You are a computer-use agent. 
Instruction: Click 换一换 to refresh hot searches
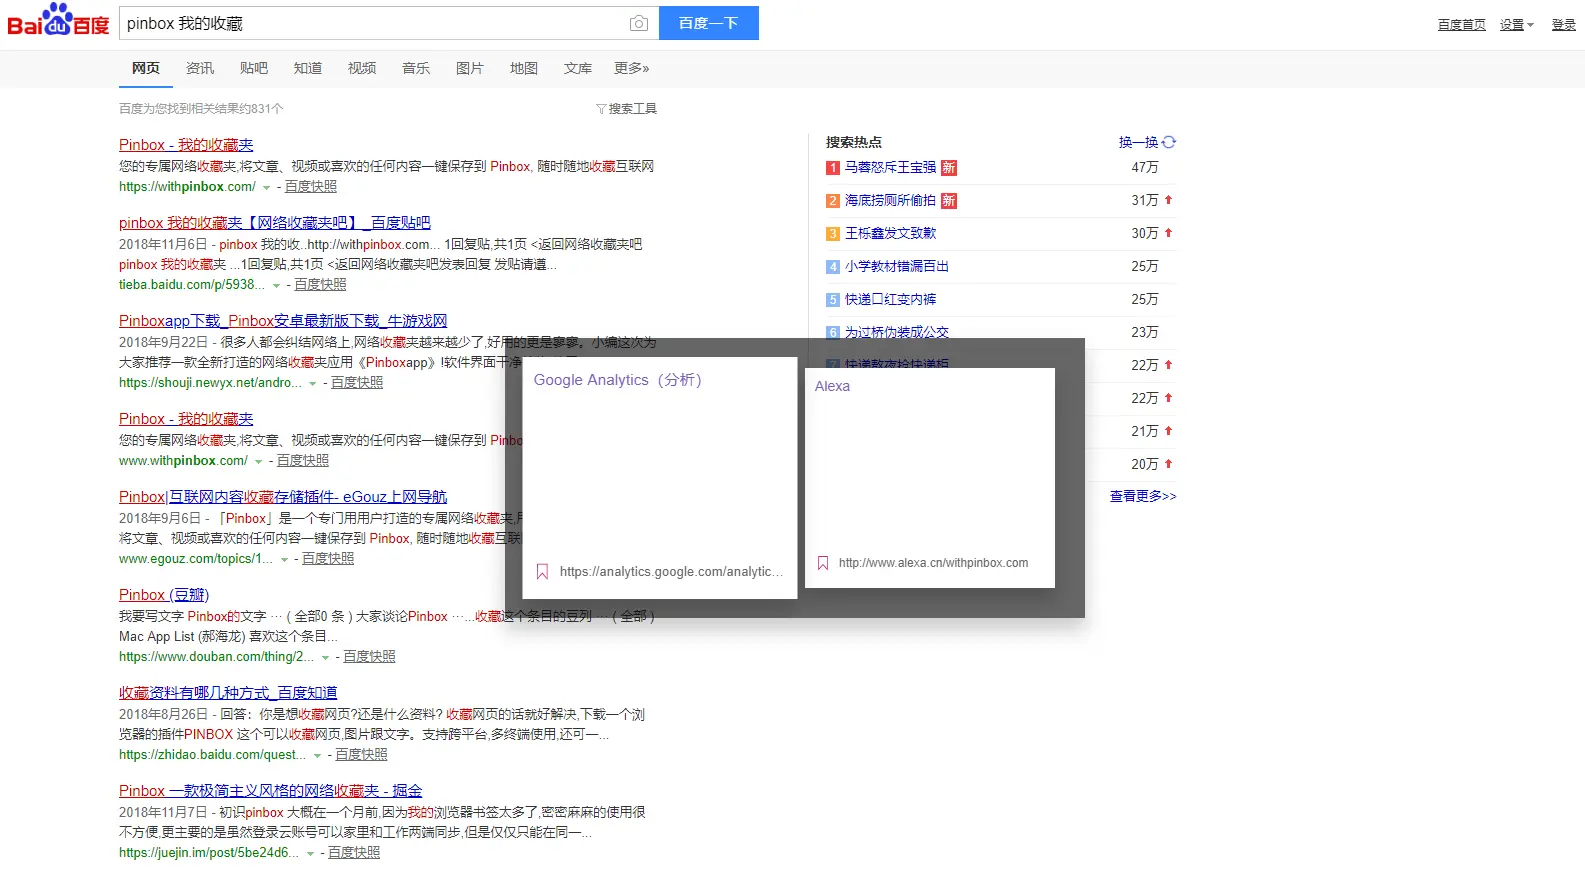(x=1138, y=142)
